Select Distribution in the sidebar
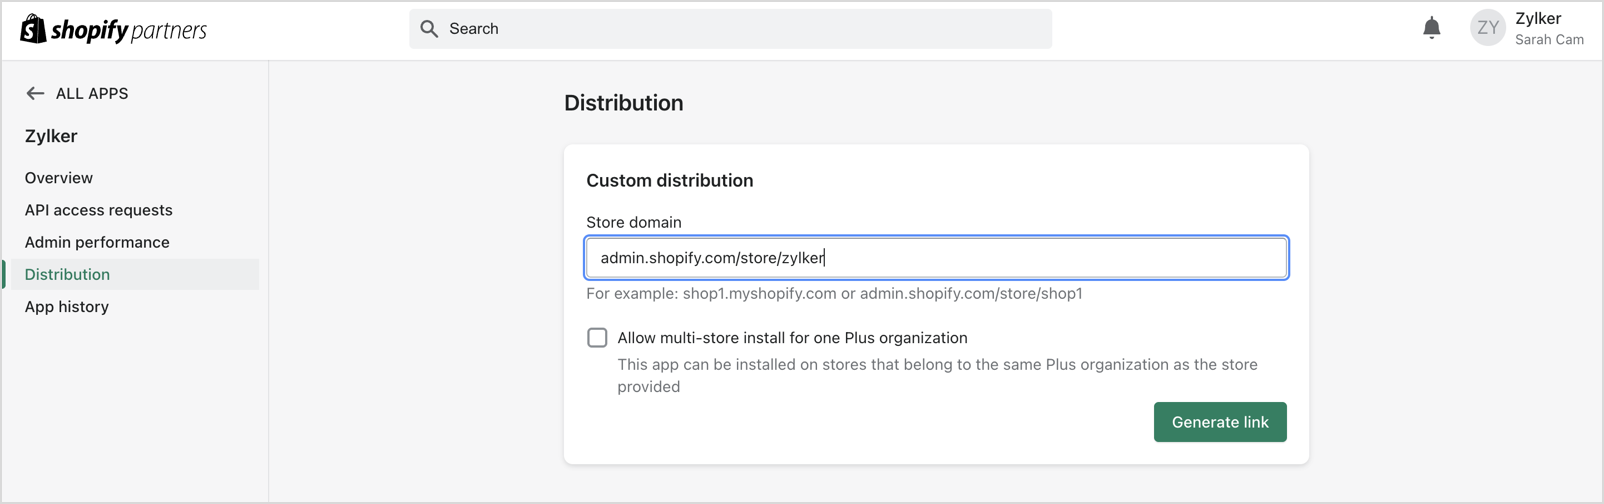Viewport: 1604px width, 504px height. click(x=67, y=274)
